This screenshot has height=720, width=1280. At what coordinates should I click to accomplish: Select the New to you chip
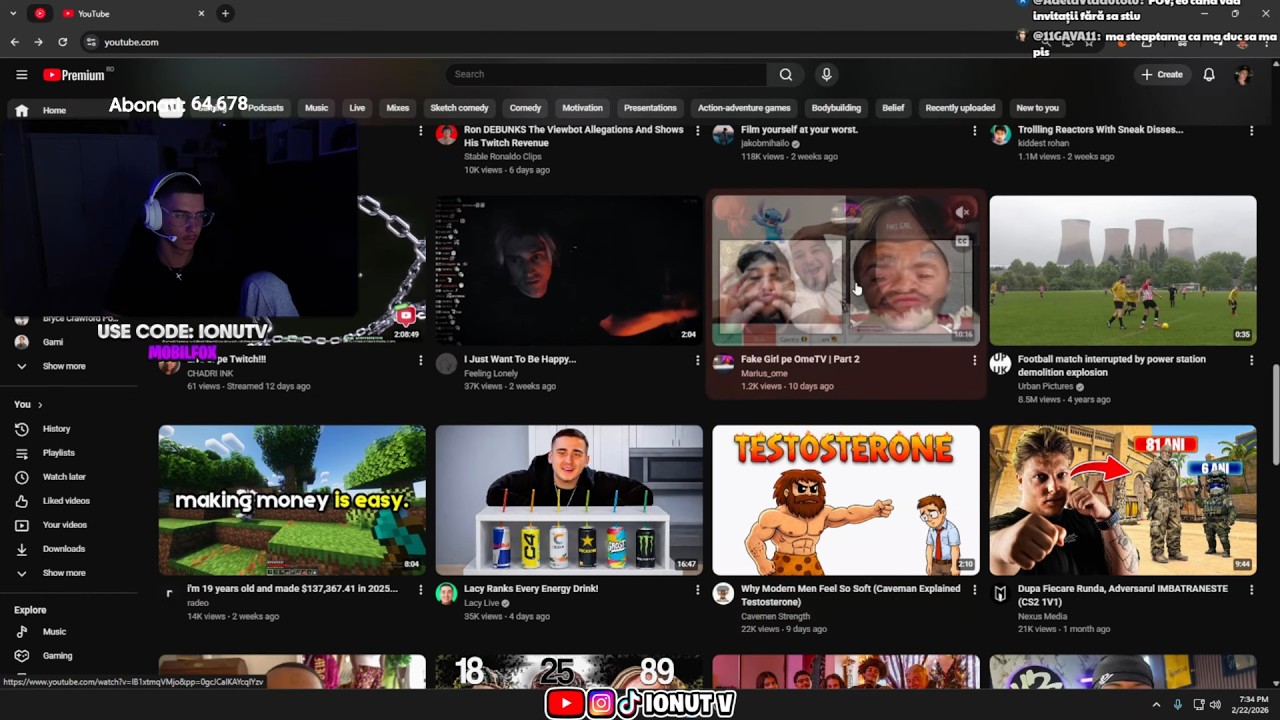coord(1037,108)
